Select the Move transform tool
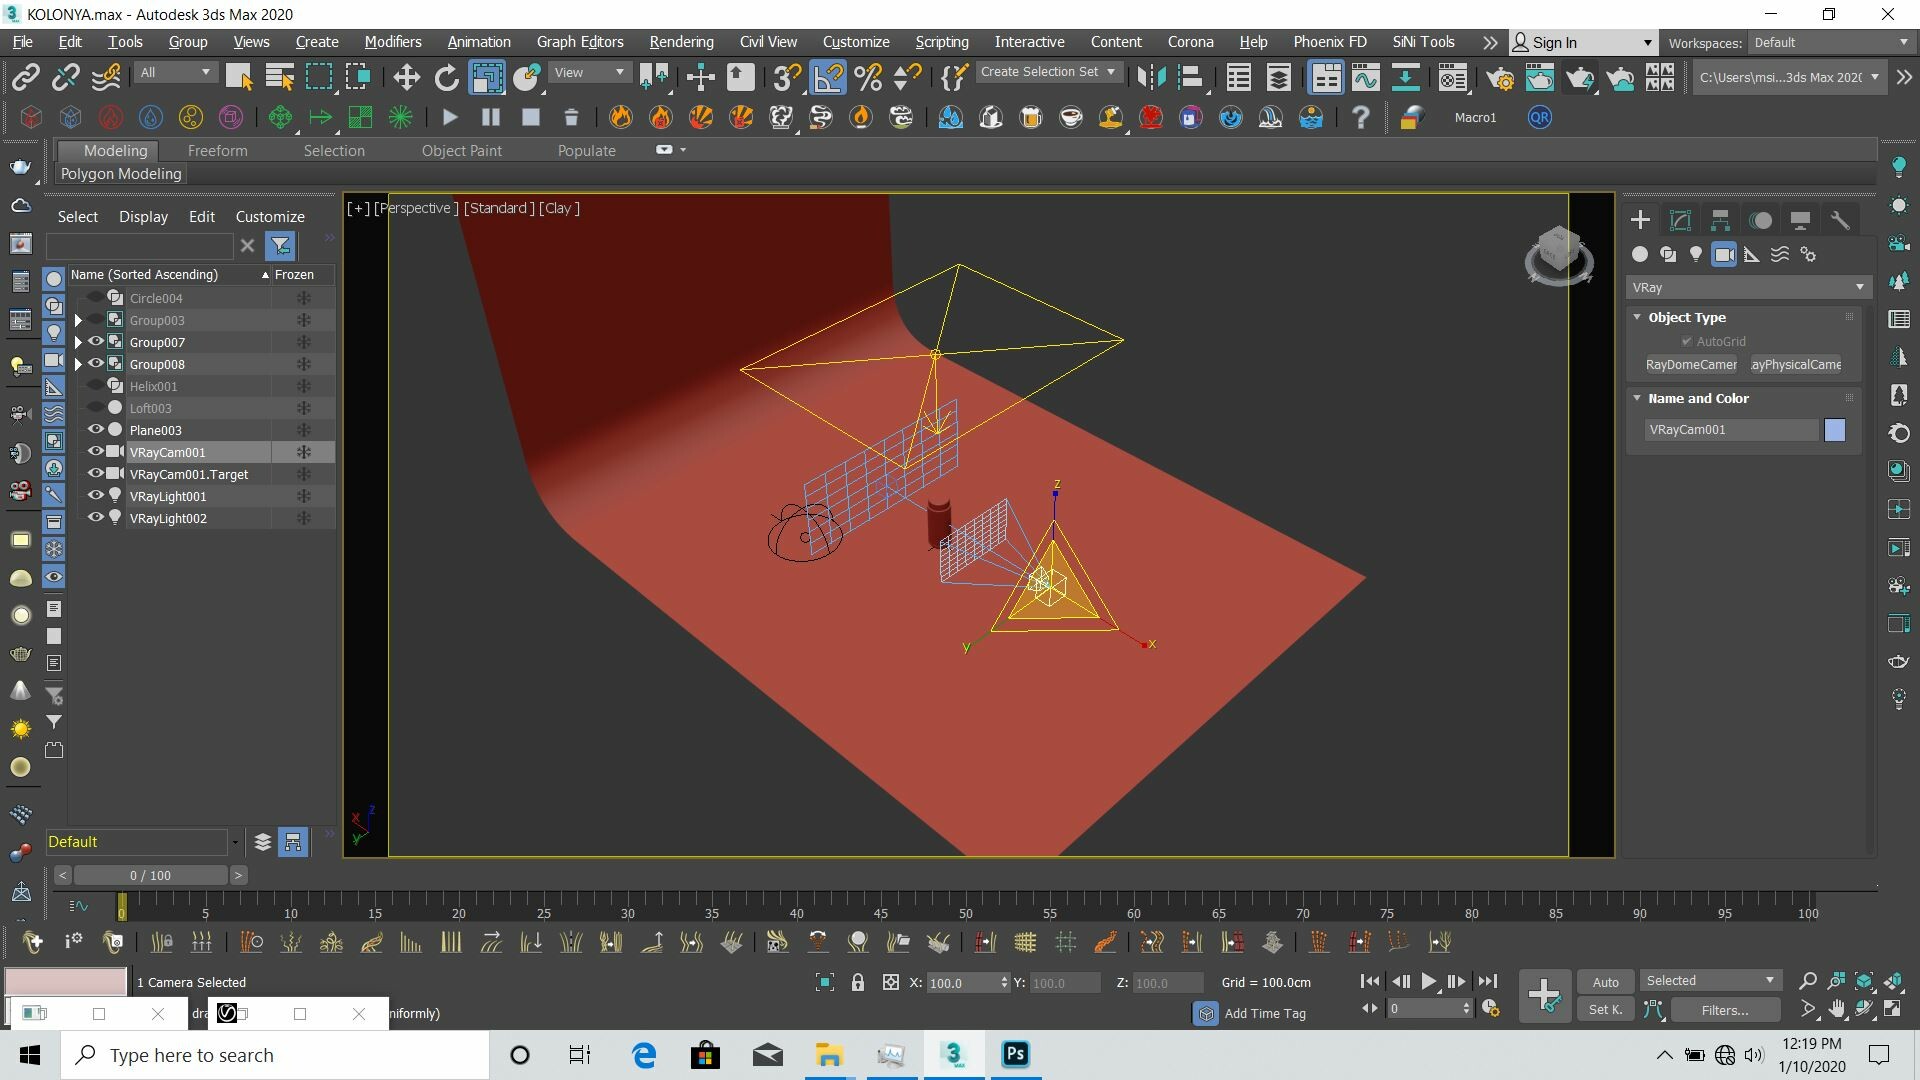 [x=405, y=77]
